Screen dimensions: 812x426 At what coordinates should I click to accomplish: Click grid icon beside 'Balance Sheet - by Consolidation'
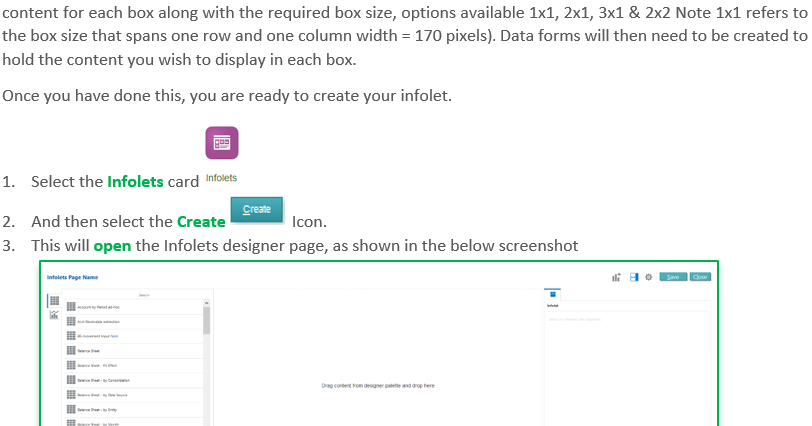(x=71, y=380)
